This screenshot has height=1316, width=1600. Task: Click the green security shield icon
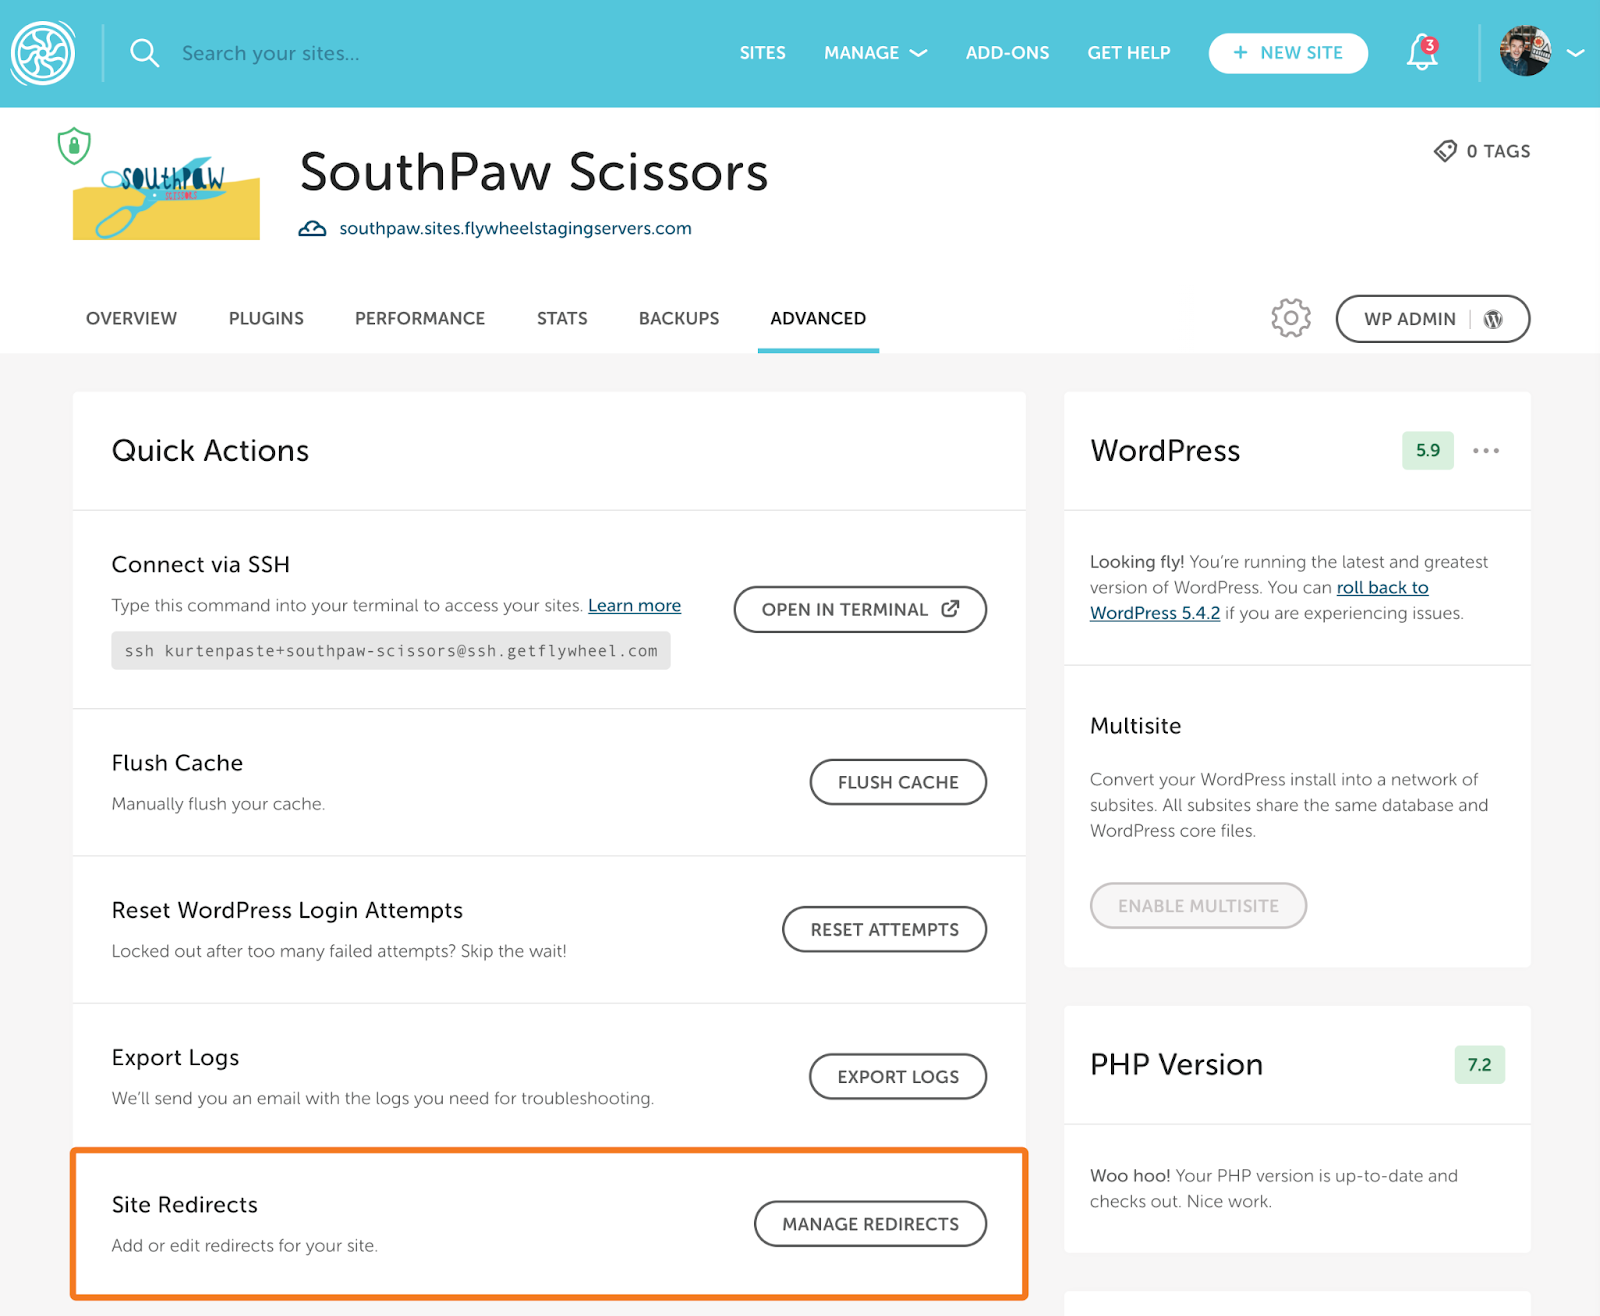point(74,146)
